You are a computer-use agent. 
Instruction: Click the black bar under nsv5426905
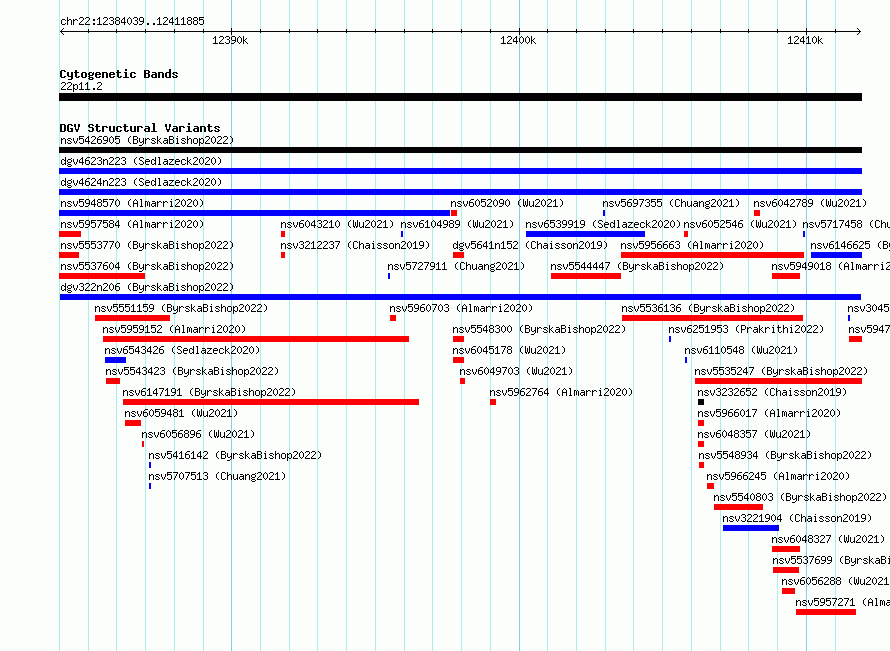pos(460,150)
